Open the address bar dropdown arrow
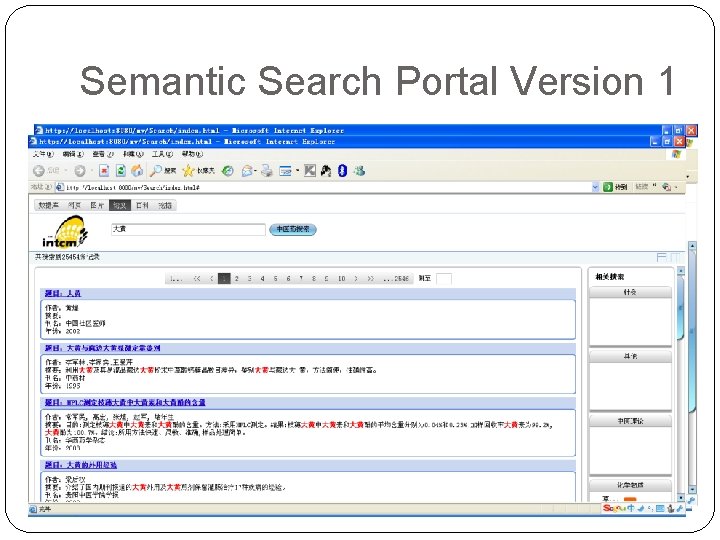 (x=596, y=187)
